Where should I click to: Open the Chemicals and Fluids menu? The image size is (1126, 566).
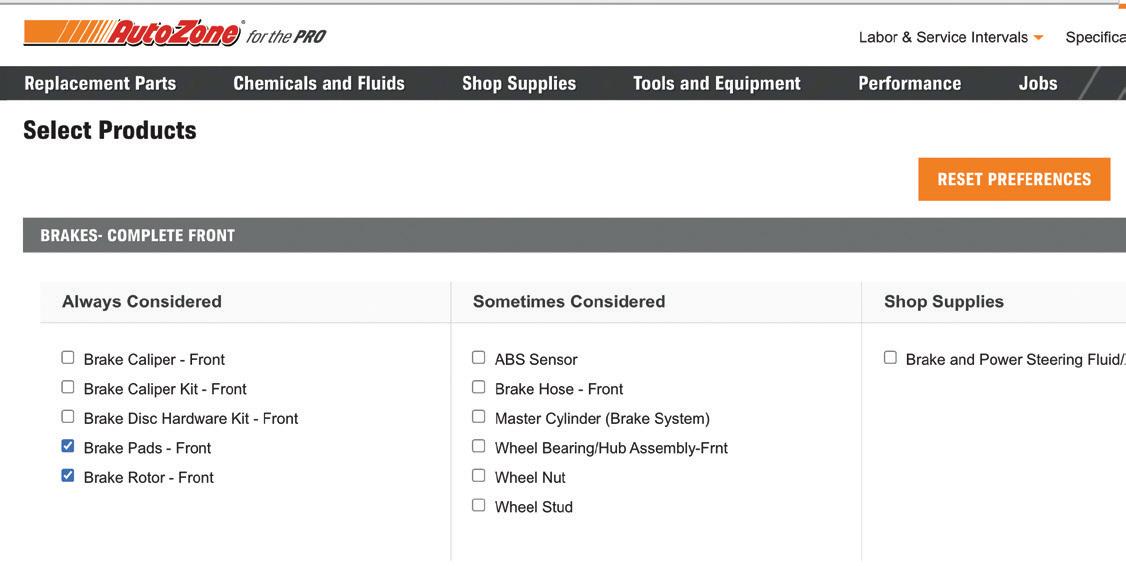point(319,83)
